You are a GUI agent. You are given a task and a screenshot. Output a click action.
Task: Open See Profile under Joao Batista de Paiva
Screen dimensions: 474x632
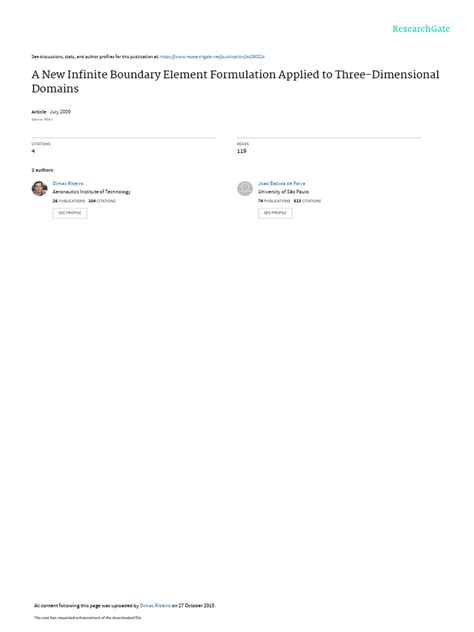[275, 213]
